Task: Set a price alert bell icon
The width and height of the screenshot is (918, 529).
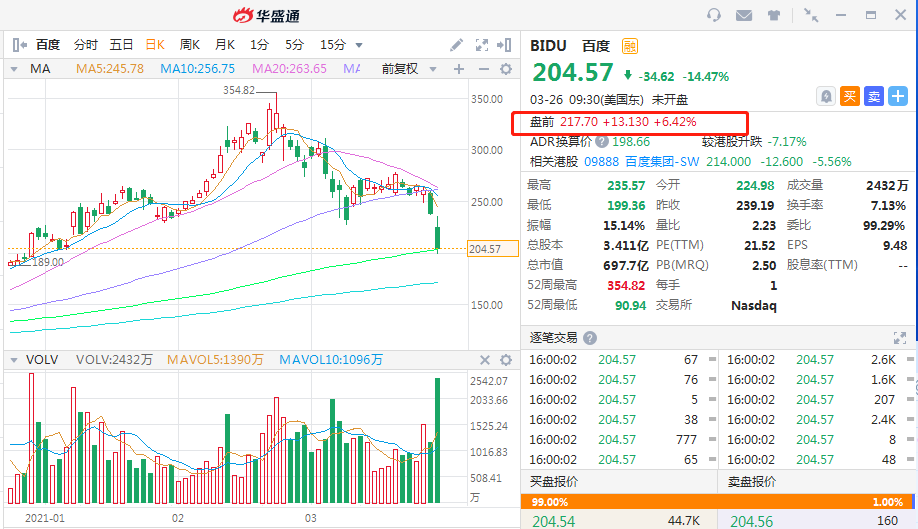Action: (825, 97)
